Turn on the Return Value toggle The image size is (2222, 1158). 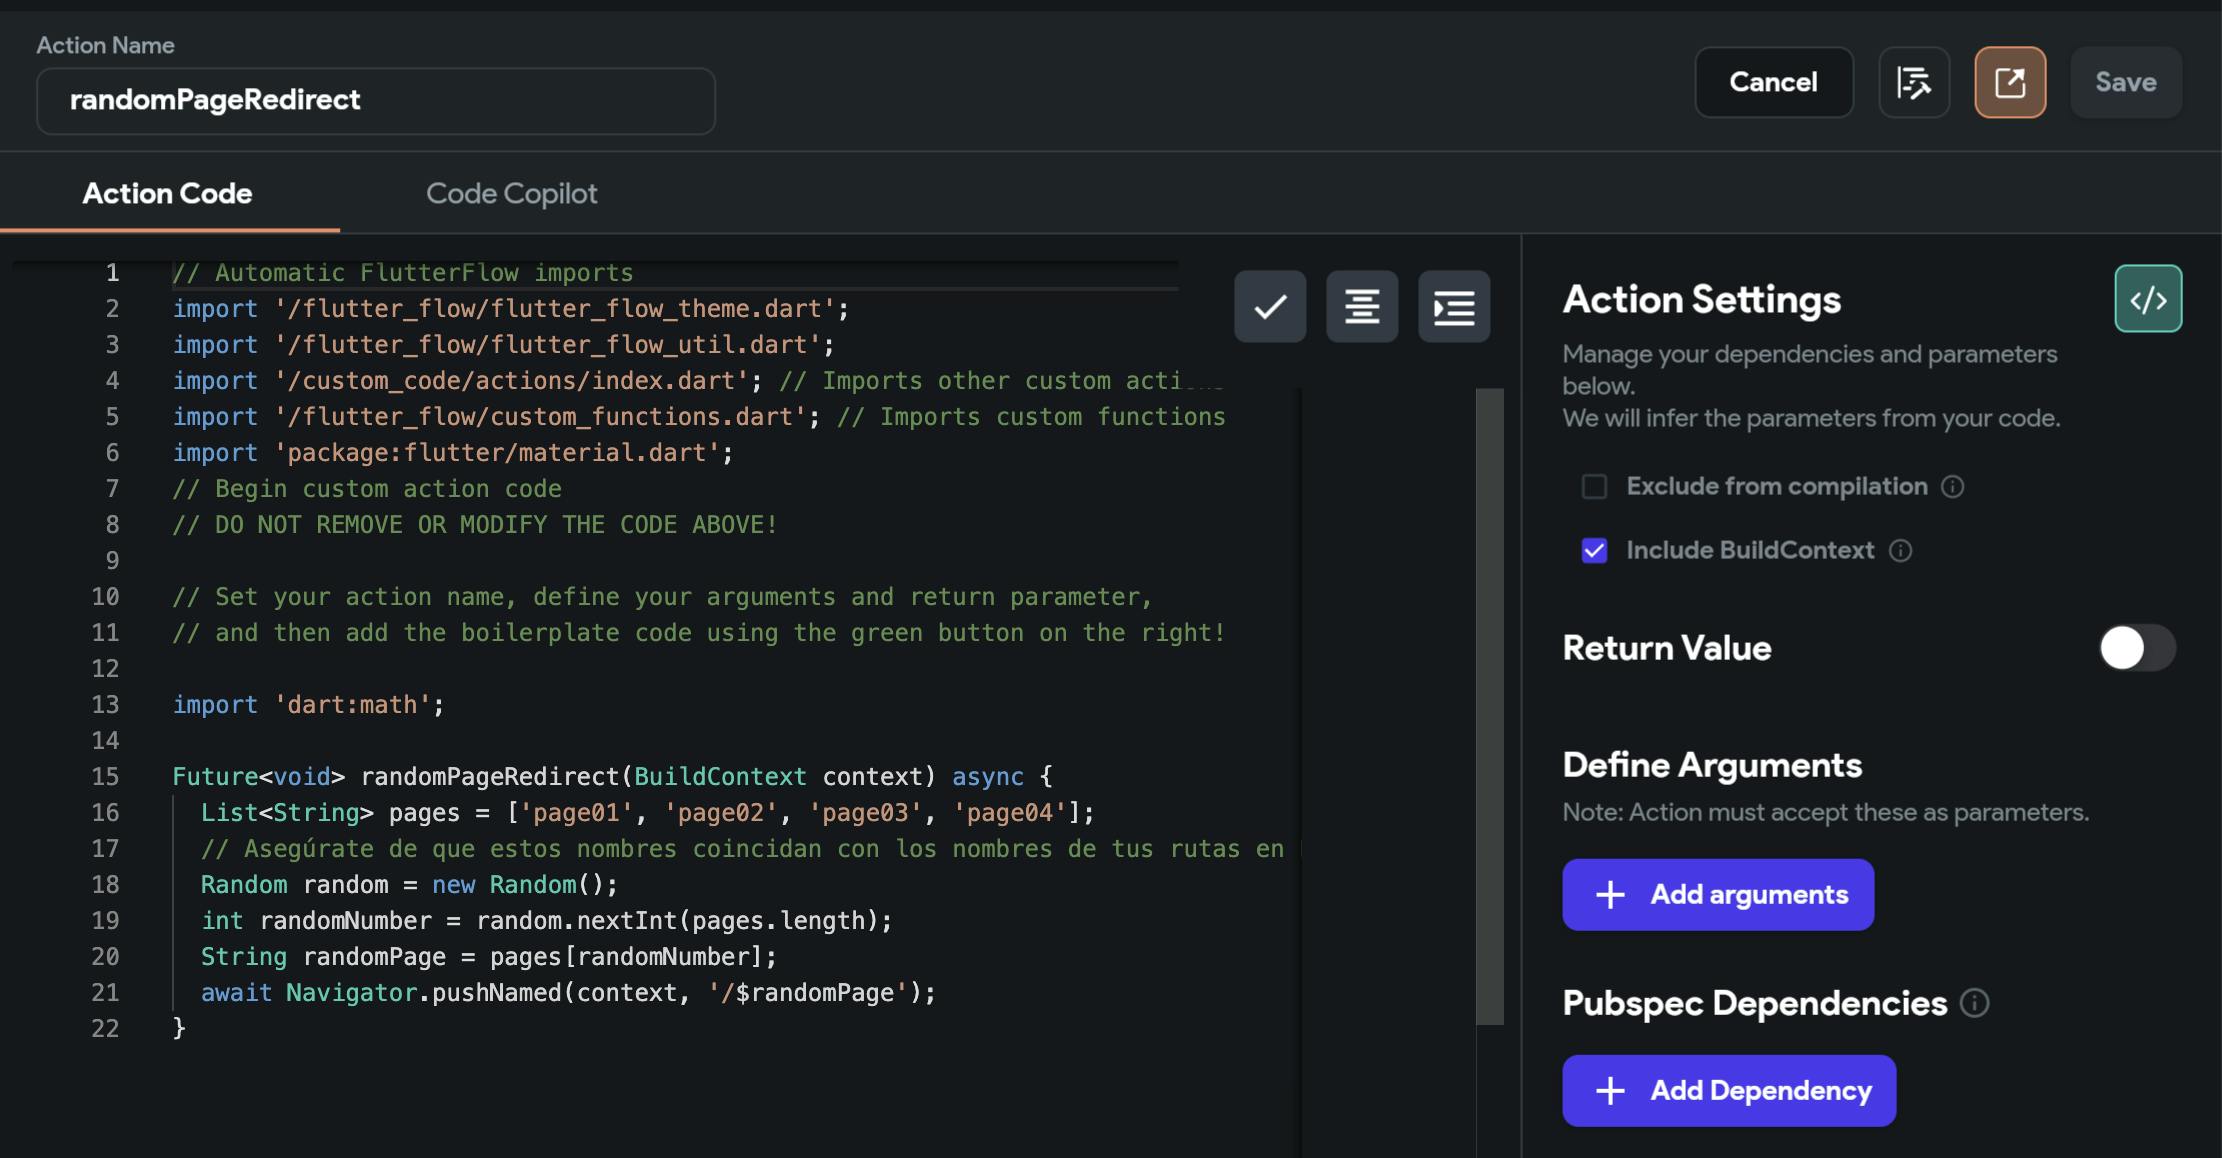coord(2136,648)
